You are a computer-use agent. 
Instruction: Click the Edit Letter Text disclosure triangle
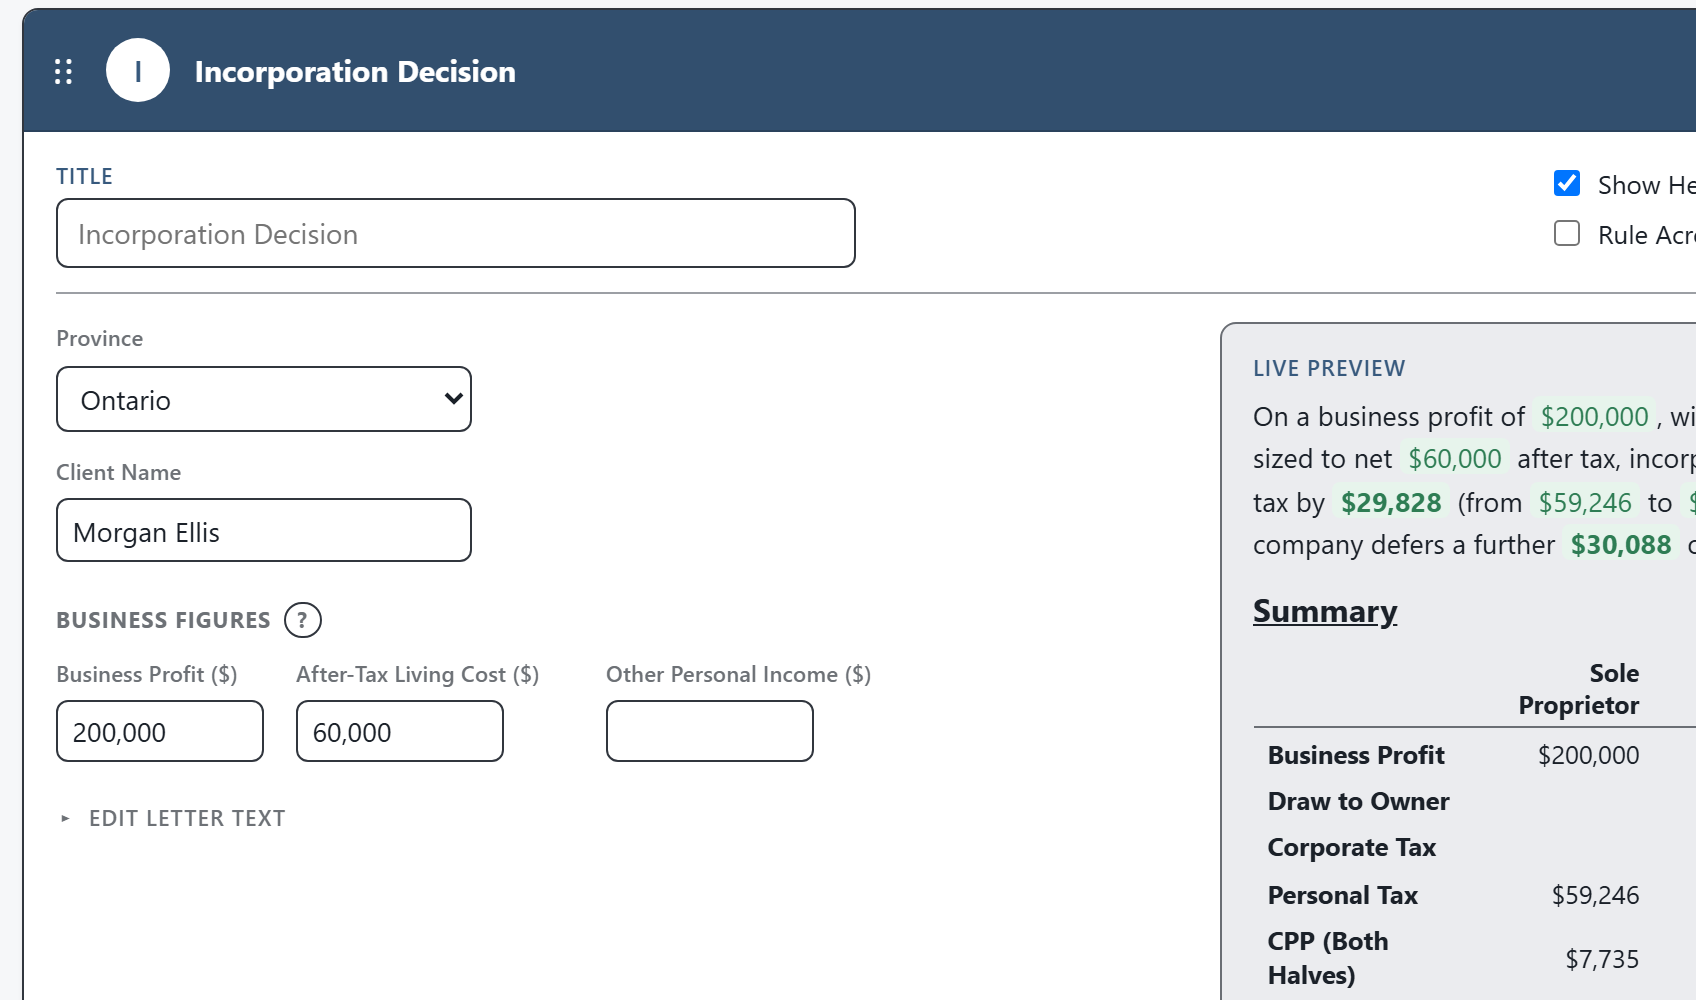pos(65,818)
